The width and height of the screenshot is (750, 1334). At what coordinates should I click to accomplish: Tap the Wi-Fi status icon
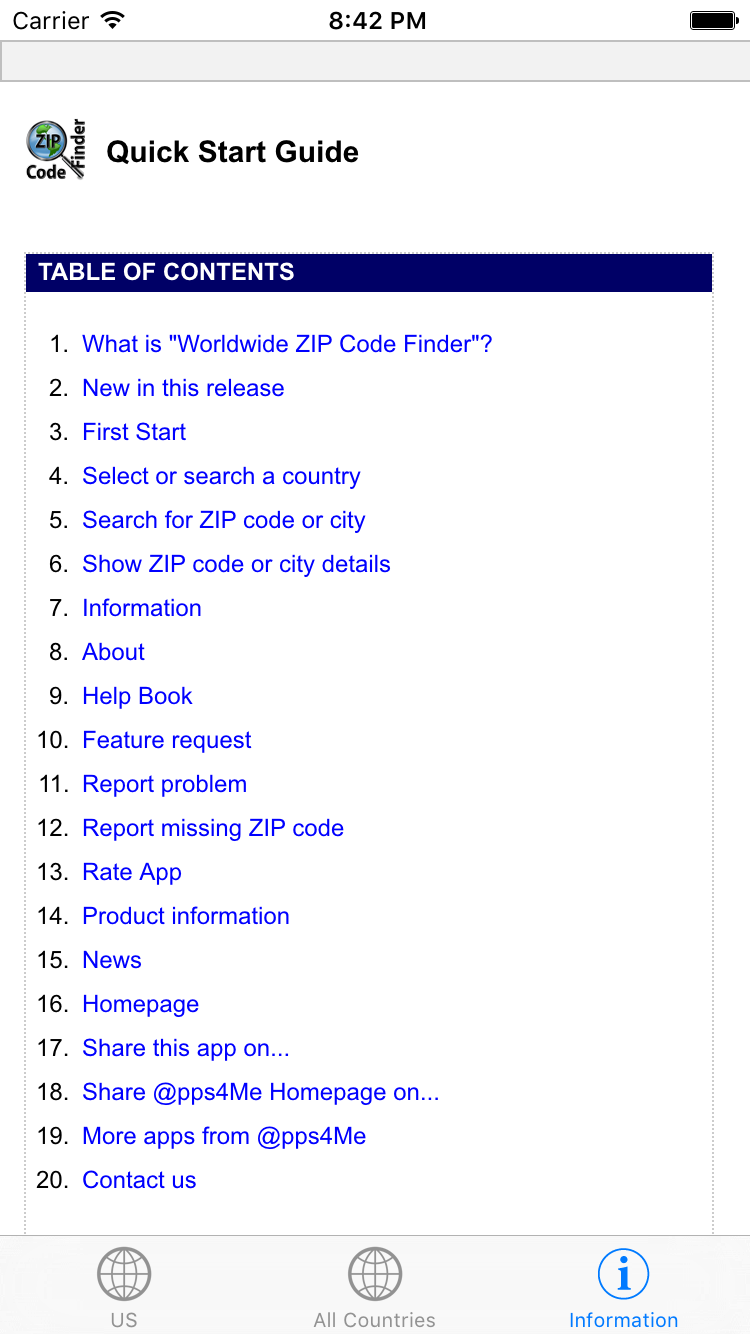tap(114, 20)
